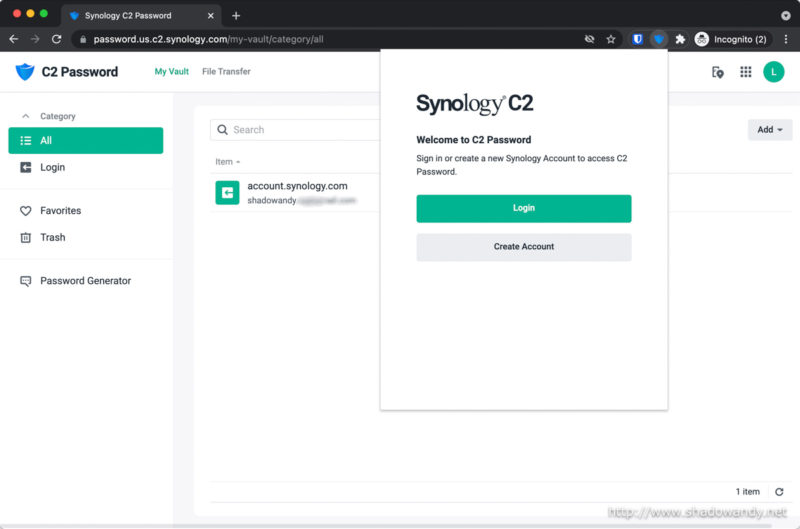Viewport: 800px width, 529px height.
Task: Select the Synology C2 Password browser tab
Action: coord(141,16)
